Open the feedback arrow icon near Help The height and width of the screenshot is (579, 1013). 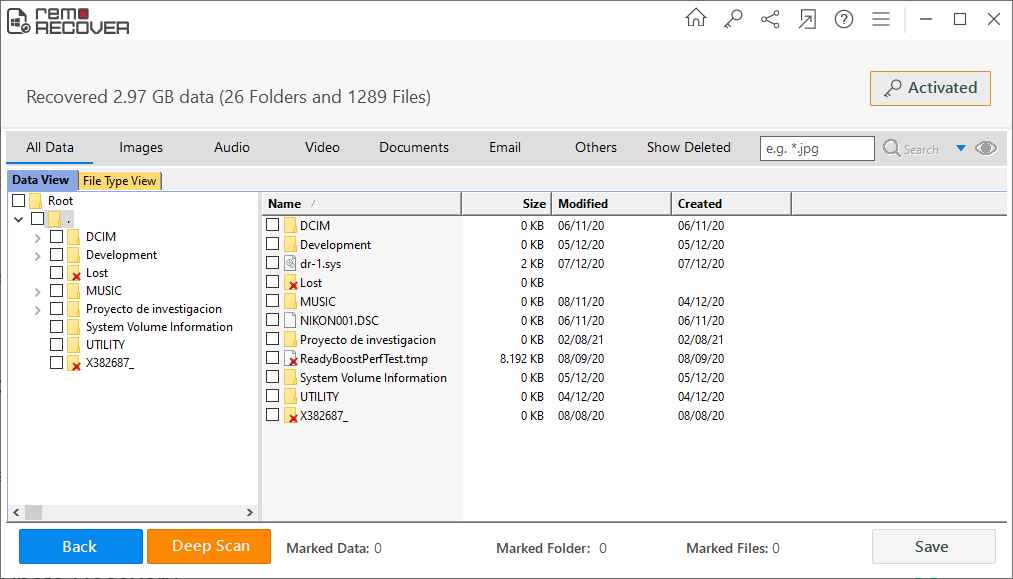click(807, 18)
